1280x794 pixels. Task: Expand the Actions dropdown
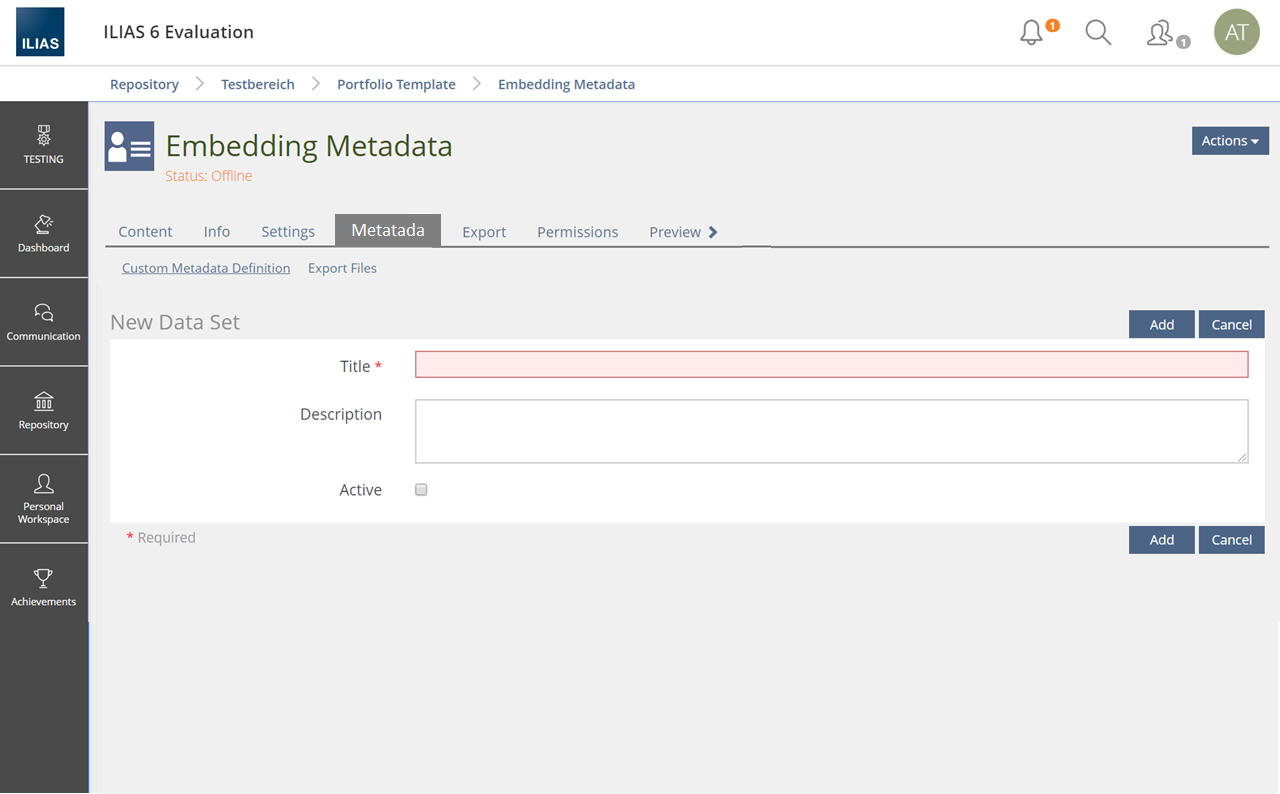point(1229,141)
